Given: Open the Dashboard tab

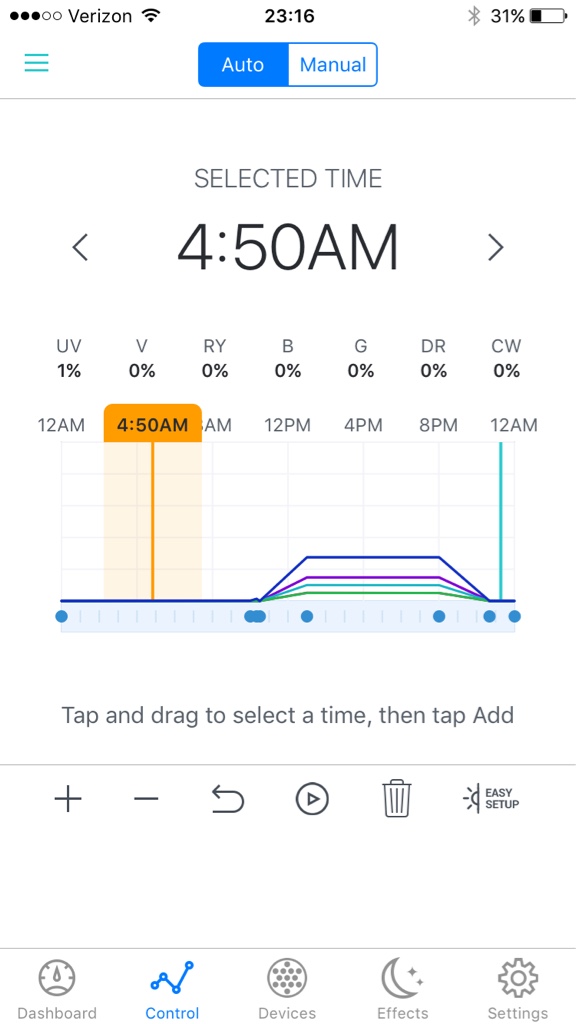Looking at the screenshot, I should pyautogui.click(x=57, y=989).
